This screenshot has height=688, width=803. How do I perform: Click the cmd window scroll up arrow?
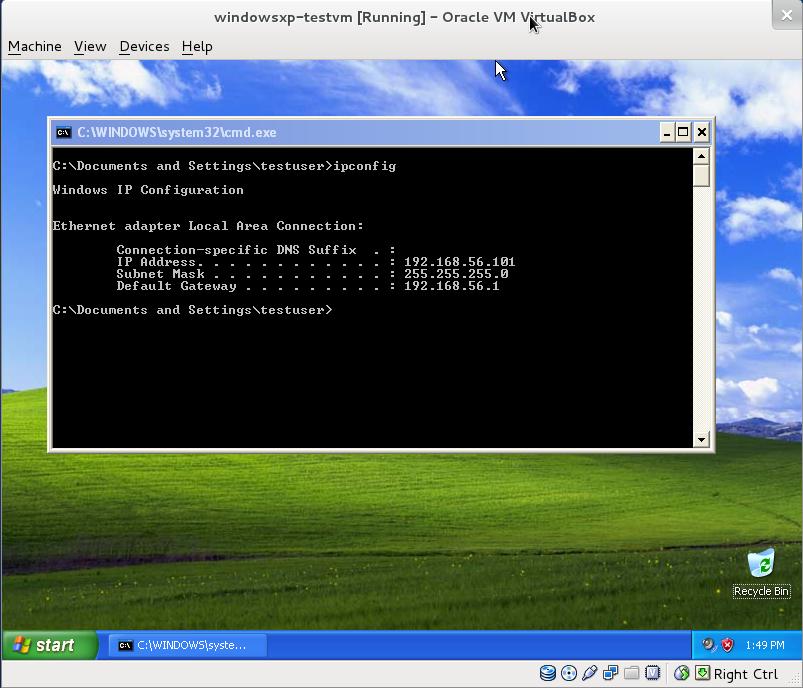click(701, 155)
